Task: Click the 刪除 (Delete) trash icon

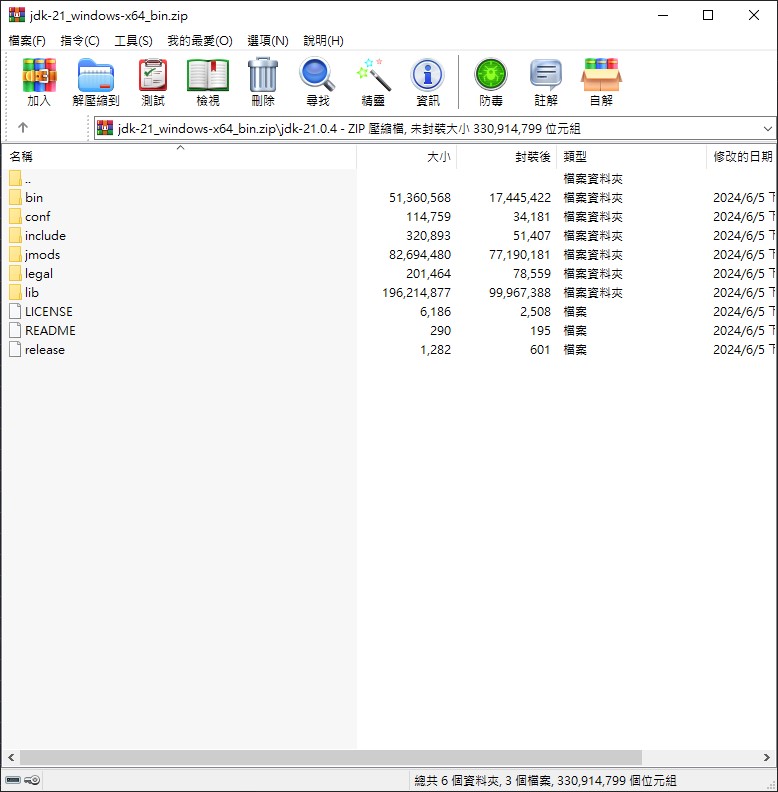Action: coord(263,82)
